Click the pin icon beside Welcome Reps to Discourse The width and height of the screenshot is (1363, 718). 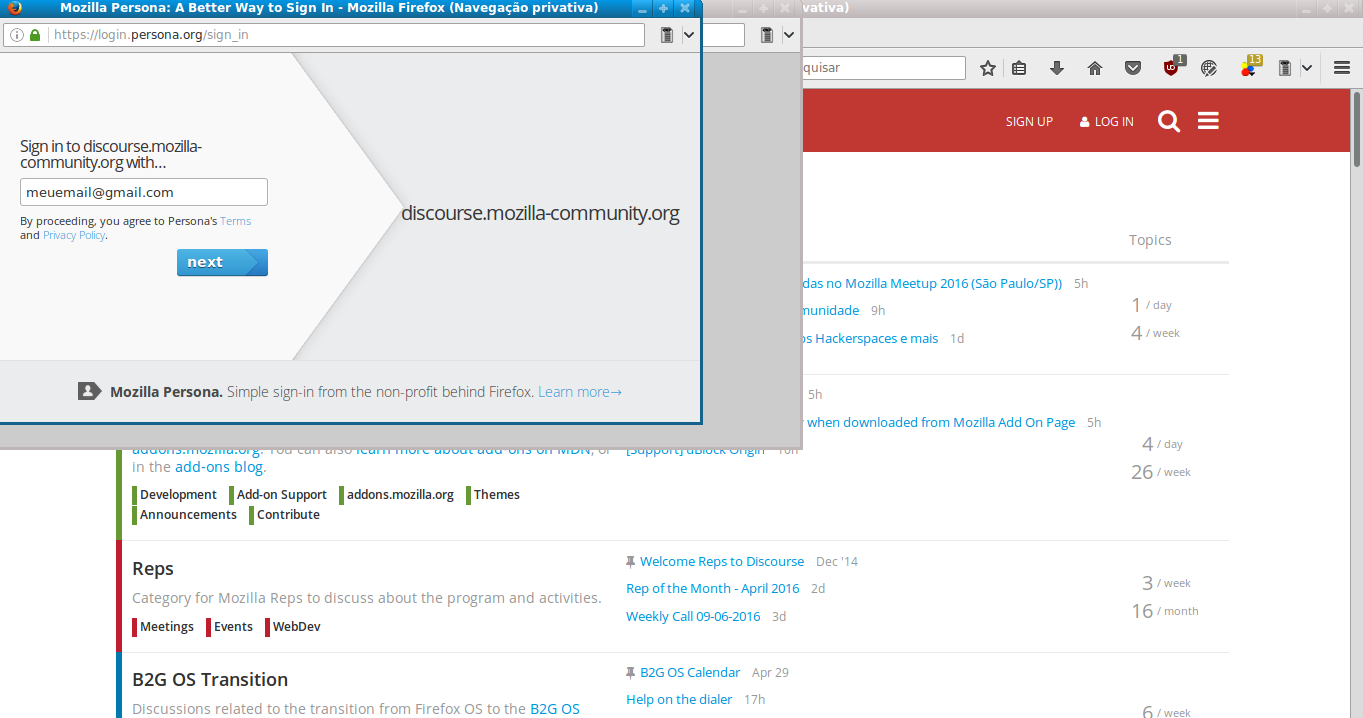pos(630,562)
